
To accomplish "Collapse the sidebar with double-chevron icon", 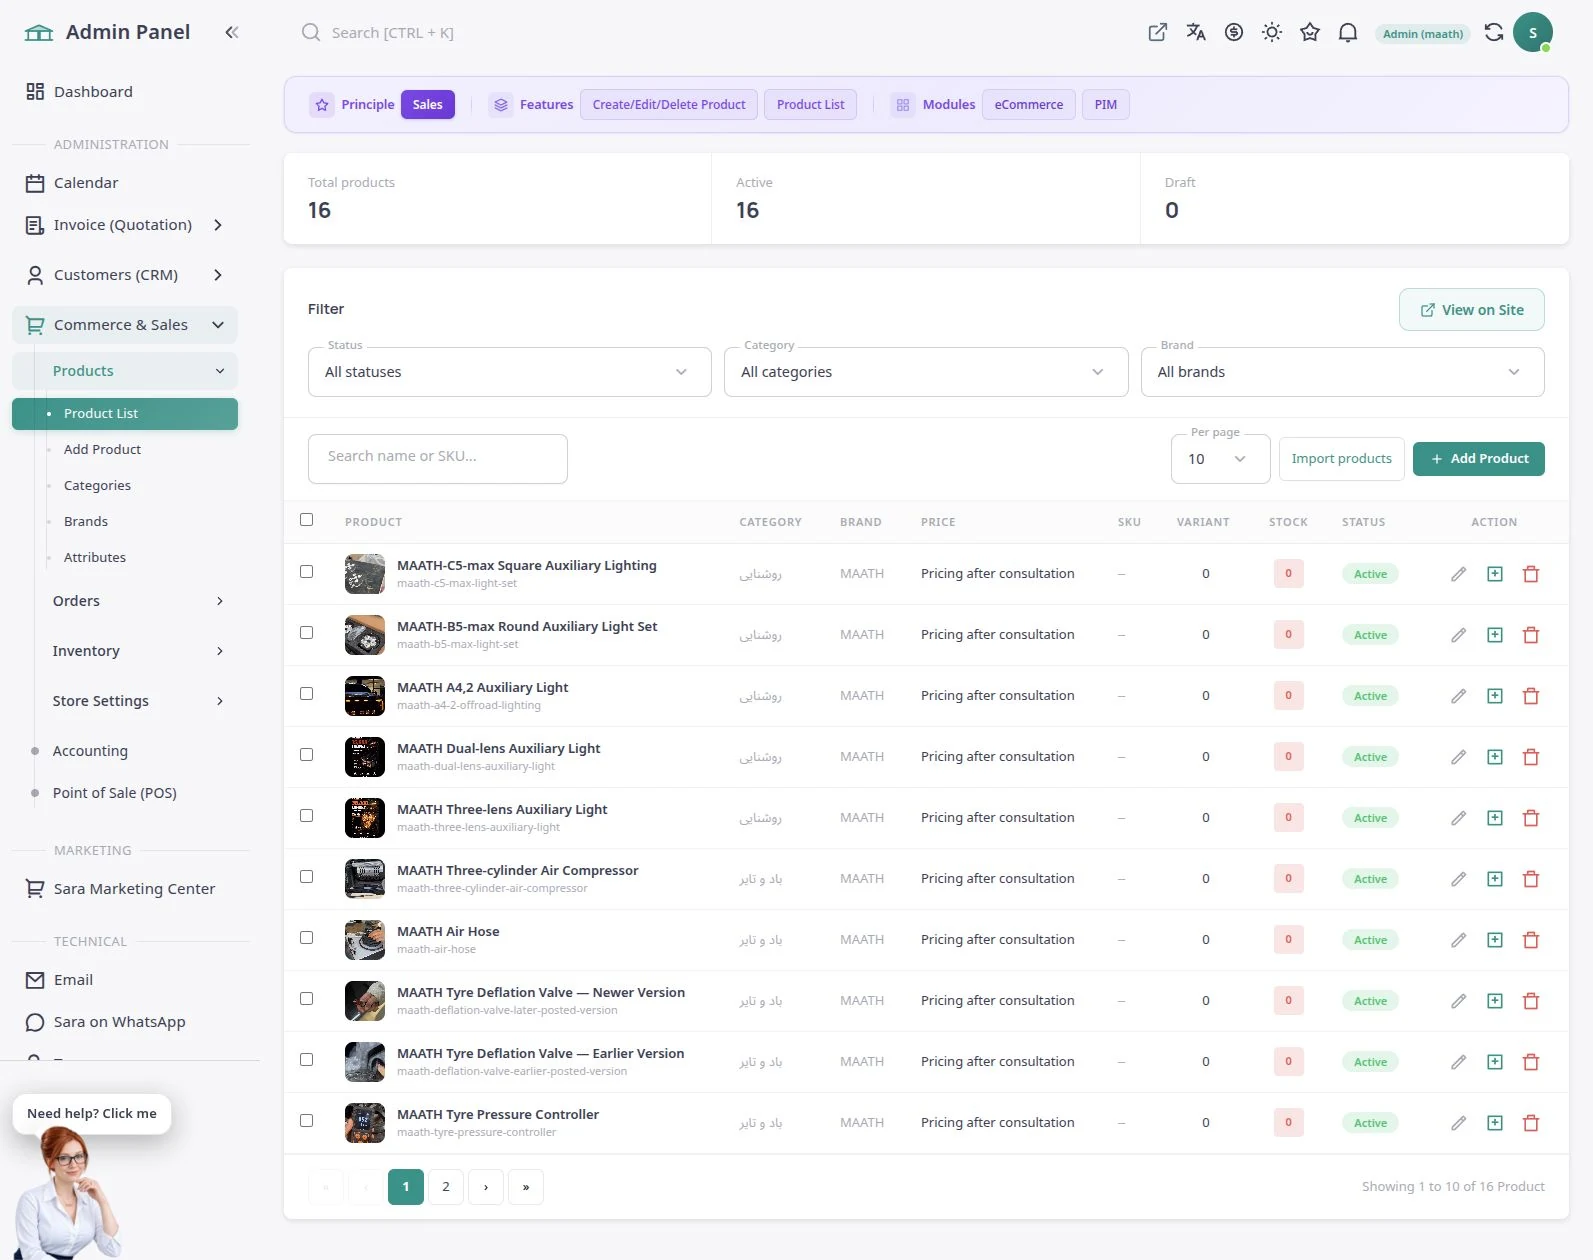I will pos(232,32).
